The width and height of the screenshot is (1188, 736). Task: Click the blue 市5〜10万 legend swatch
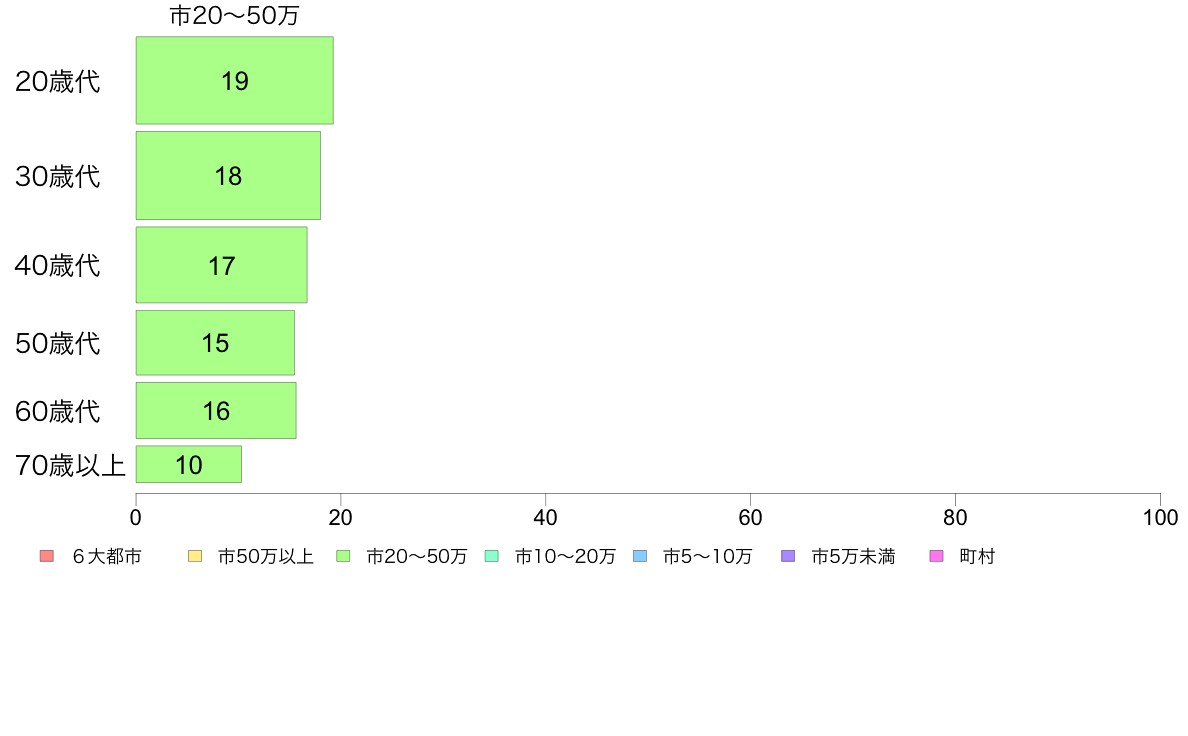click(639, 556)
